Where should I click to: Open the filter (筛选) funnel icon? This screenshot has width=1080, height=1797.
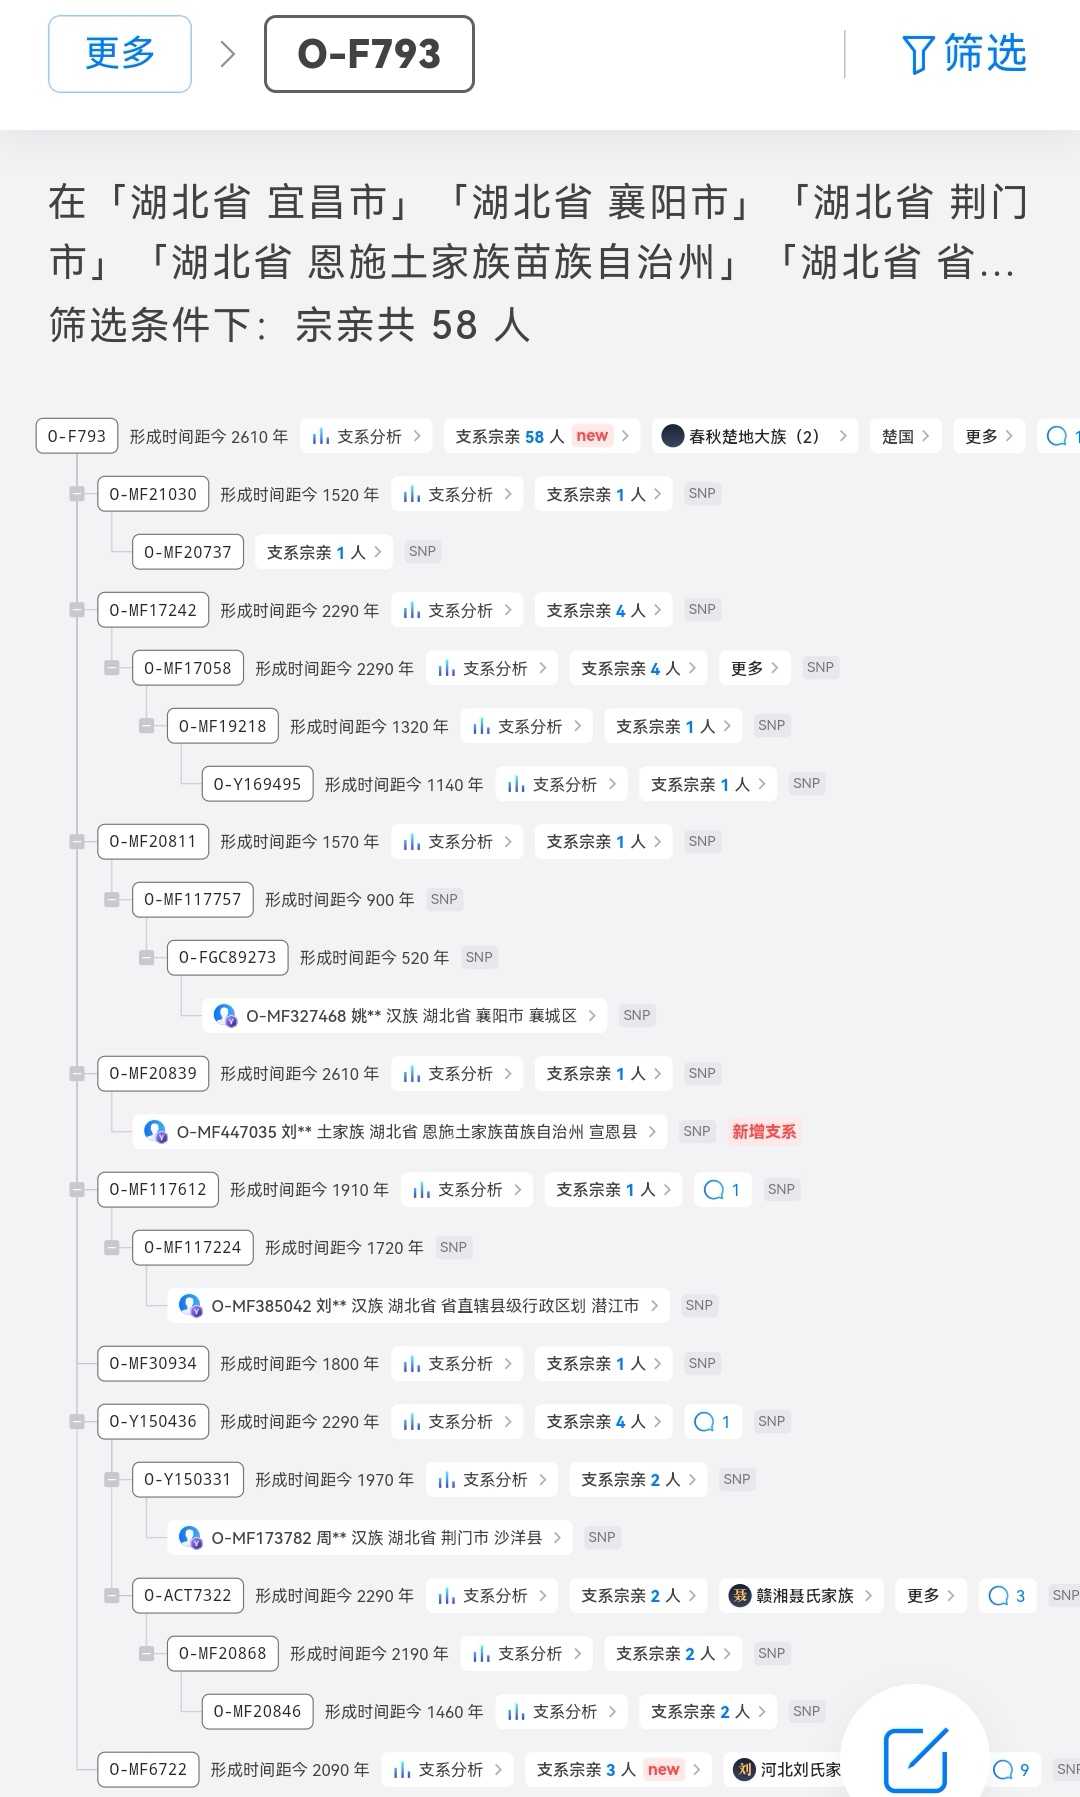tap(917, 55)
